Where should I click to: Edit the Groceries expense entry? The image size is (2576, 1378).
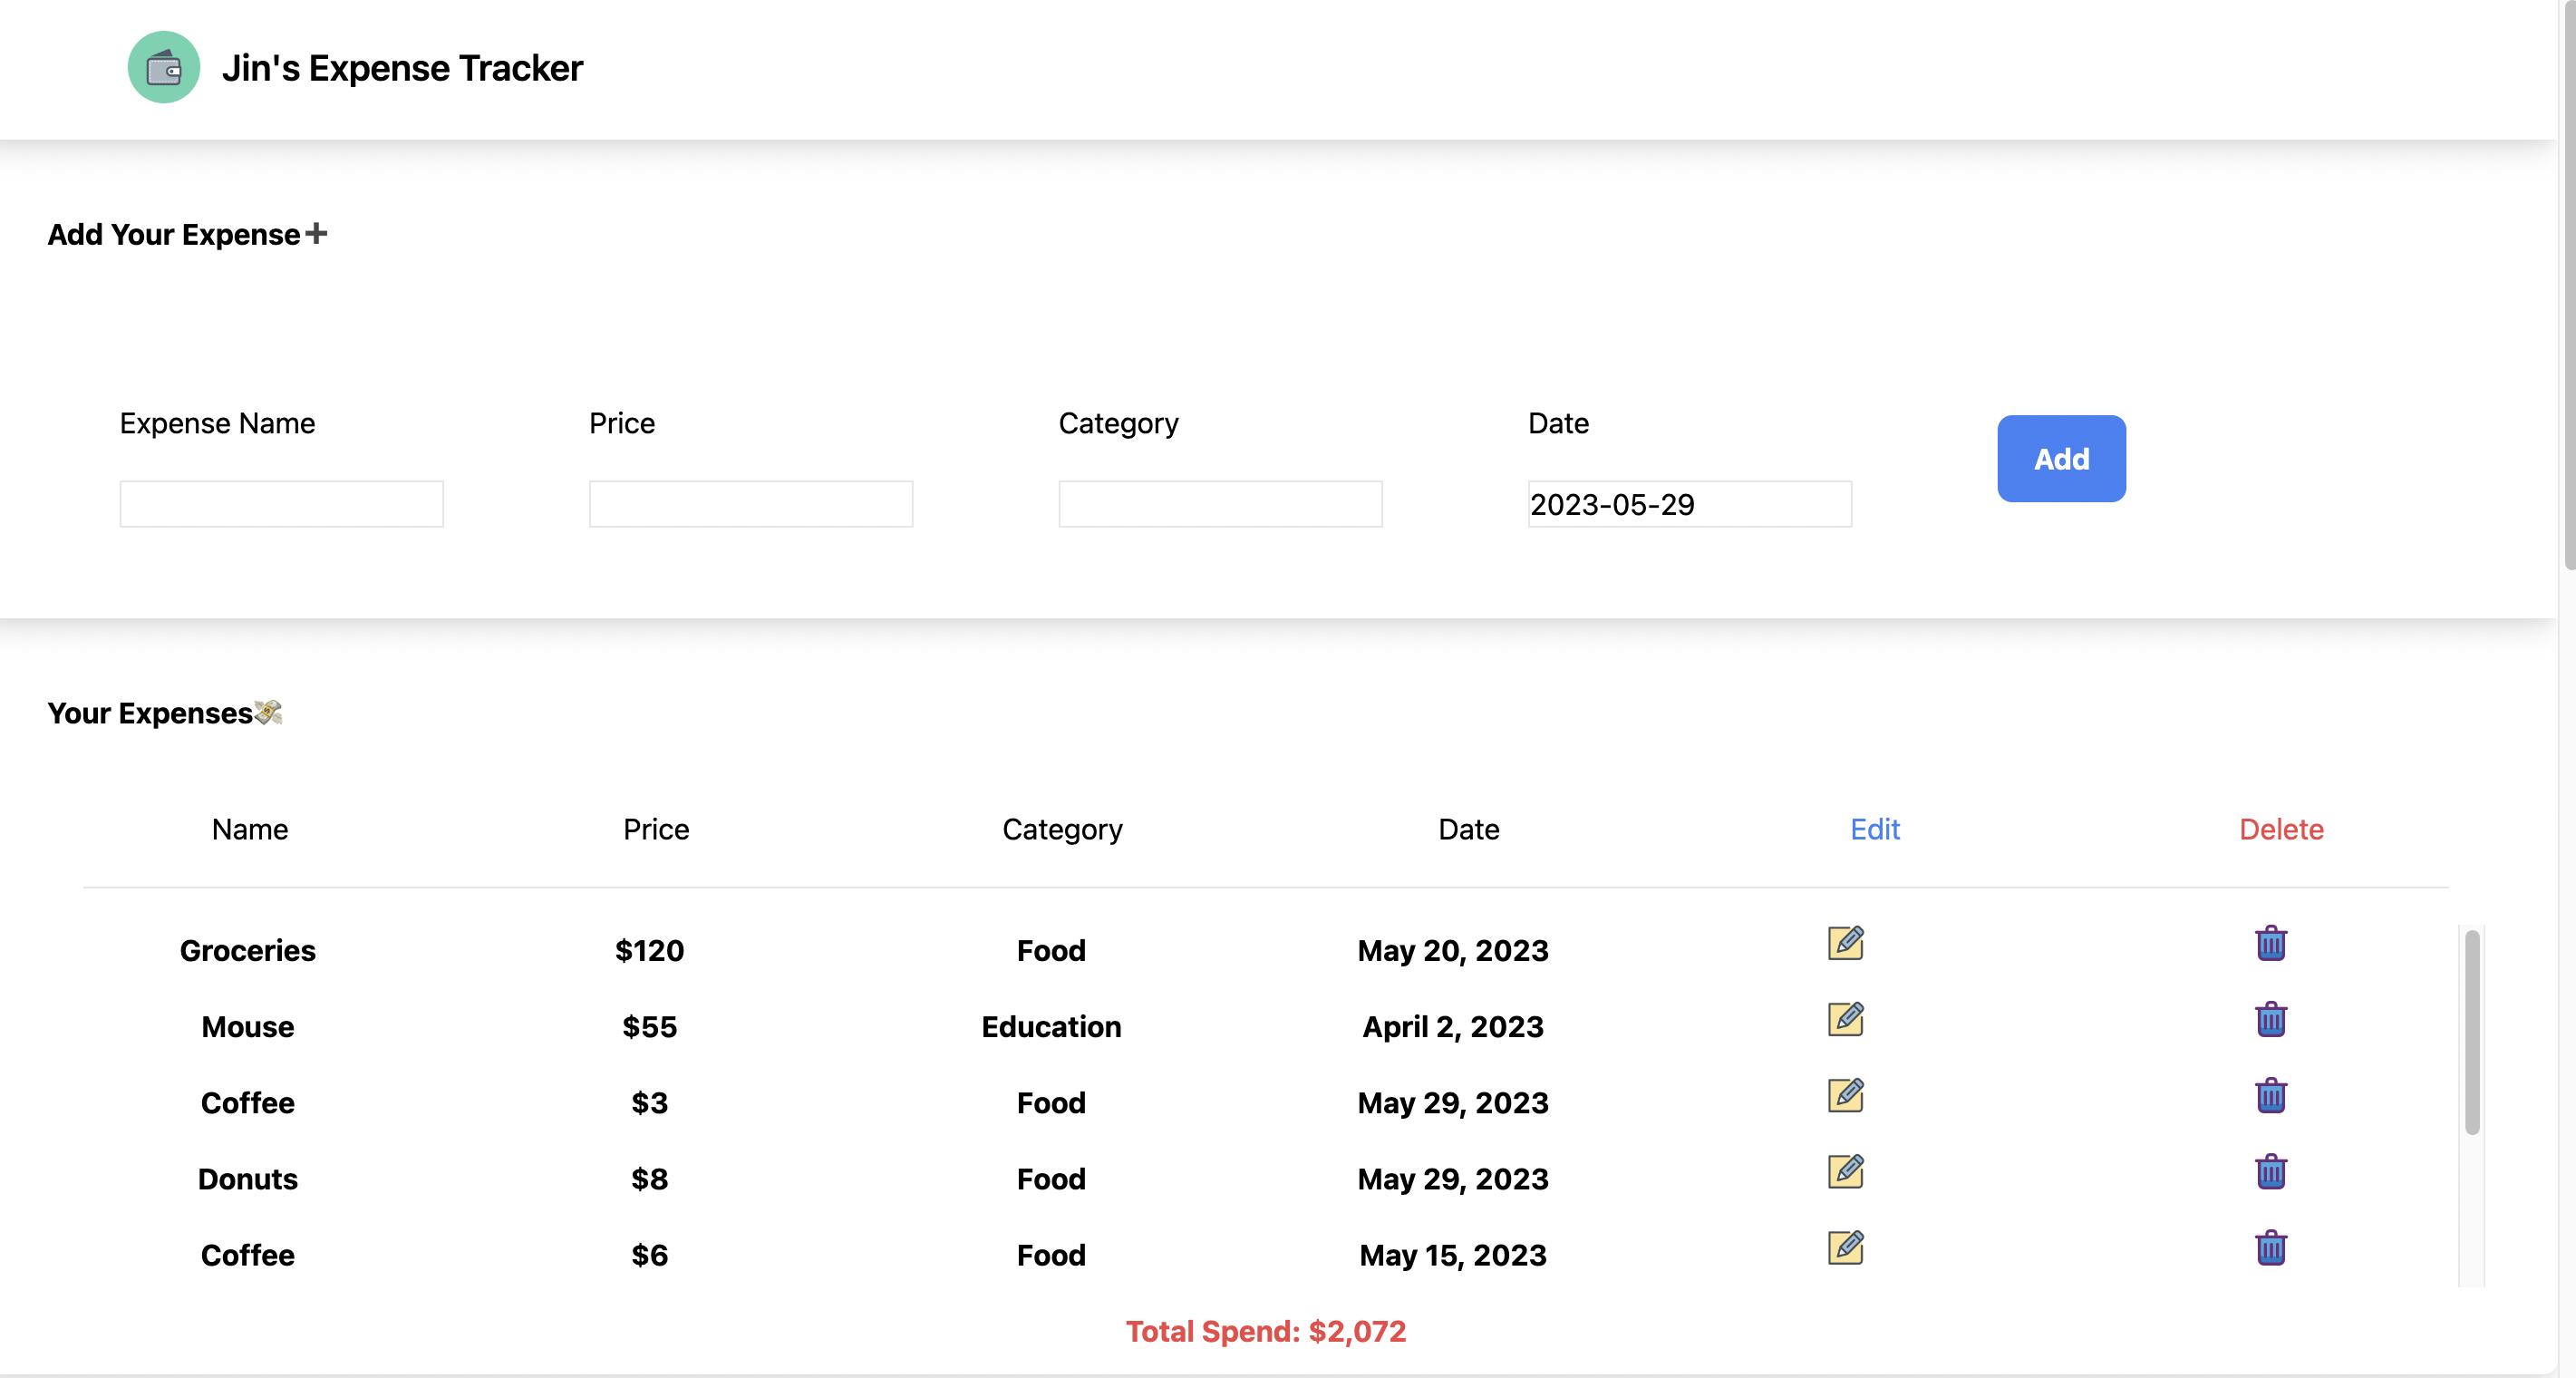1846,944
